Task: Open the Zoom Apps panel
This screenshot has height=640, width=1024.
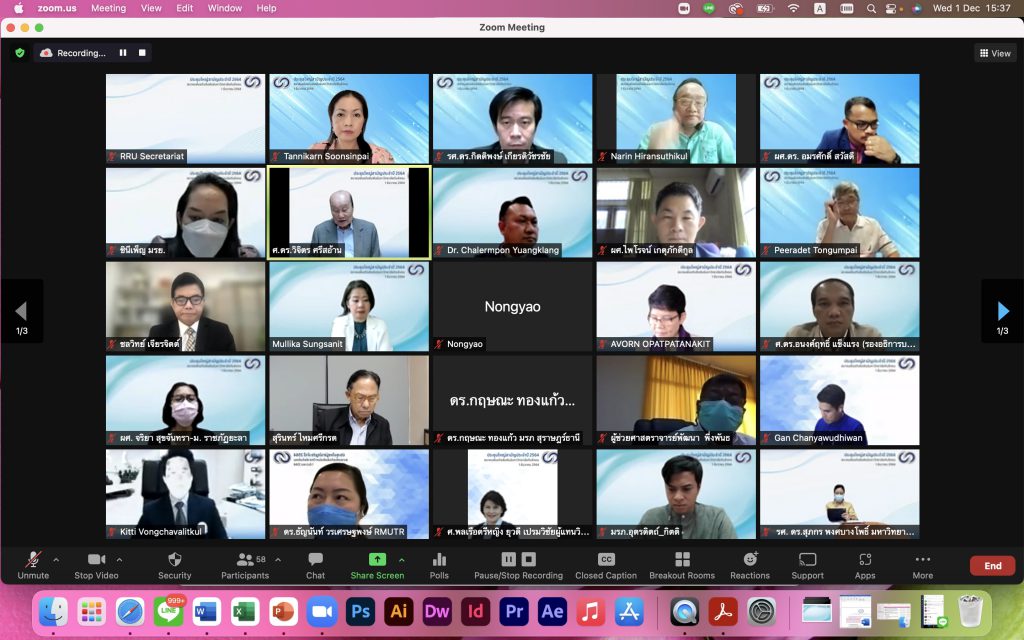Action: tap(865, 566)
